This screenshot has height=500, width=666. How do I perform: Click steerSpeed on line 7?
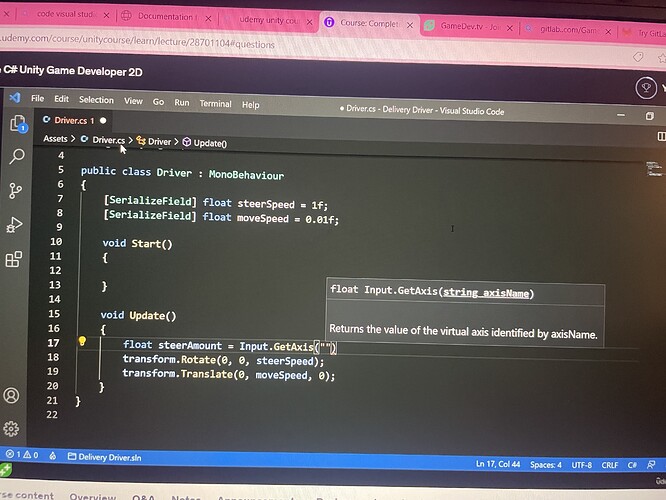tap(265, 204)
